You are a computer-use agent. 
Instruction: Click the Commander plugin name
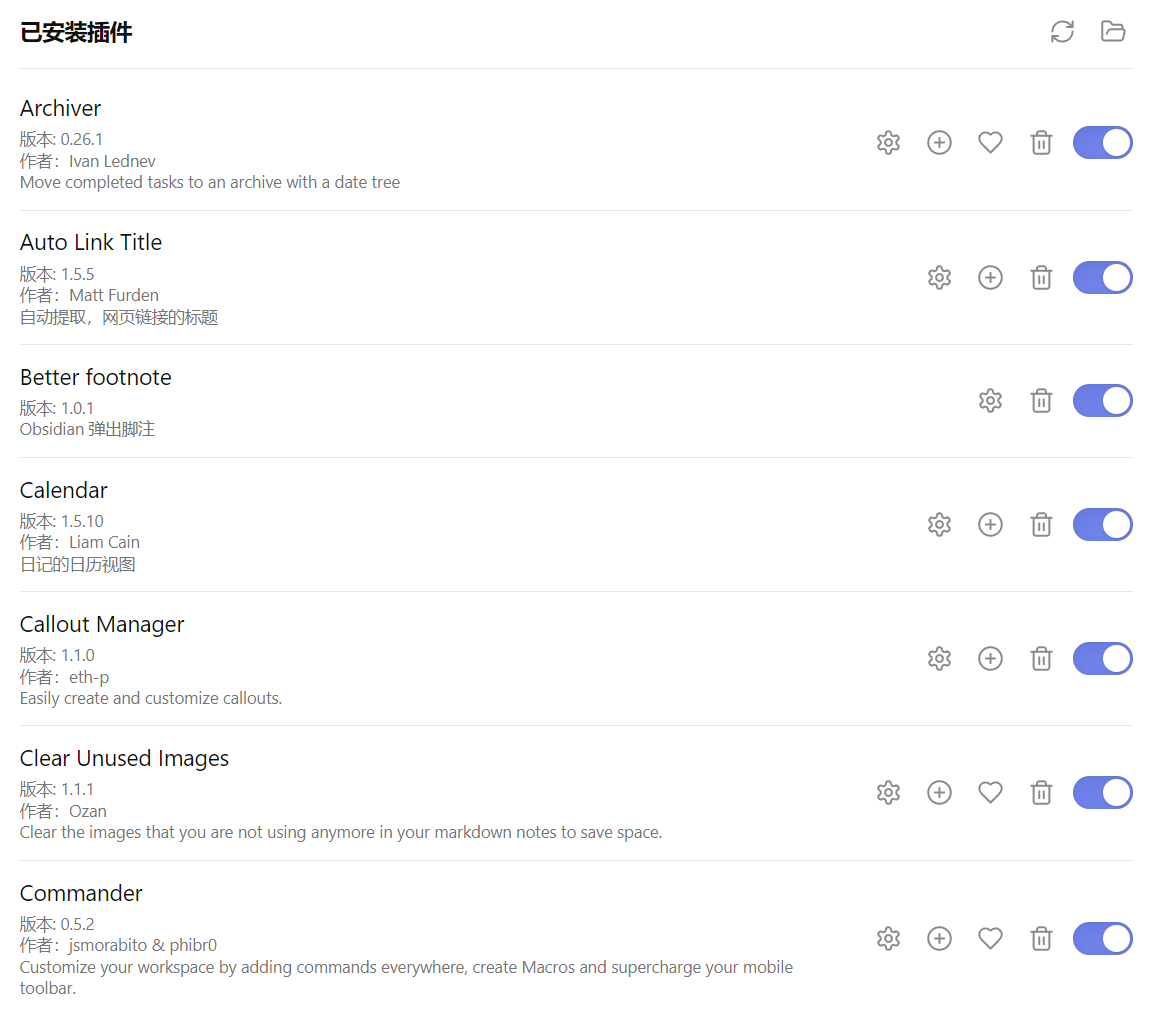(x=81, y=893)
